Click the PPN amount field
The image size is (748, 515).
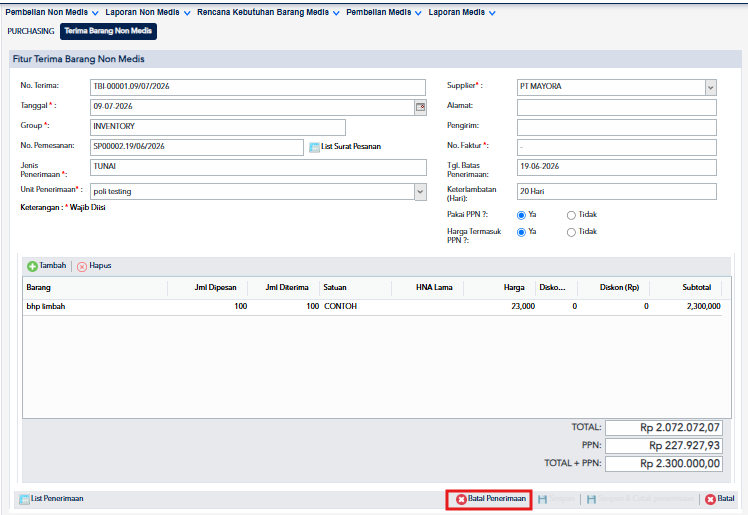(x=664, y=446)
